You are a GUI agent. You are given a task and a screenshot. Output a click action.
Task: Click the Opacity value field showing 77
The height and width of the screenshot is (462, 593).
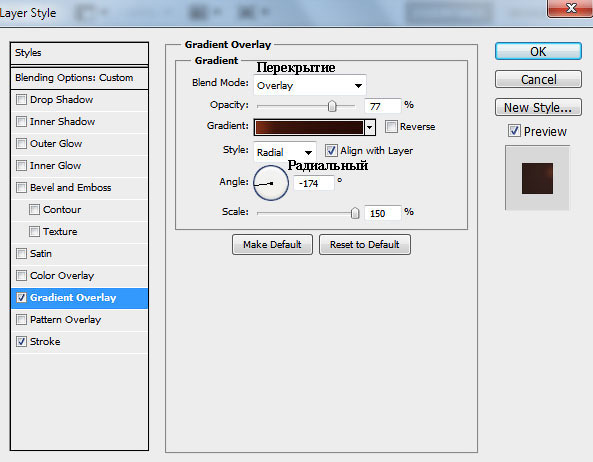382,106
